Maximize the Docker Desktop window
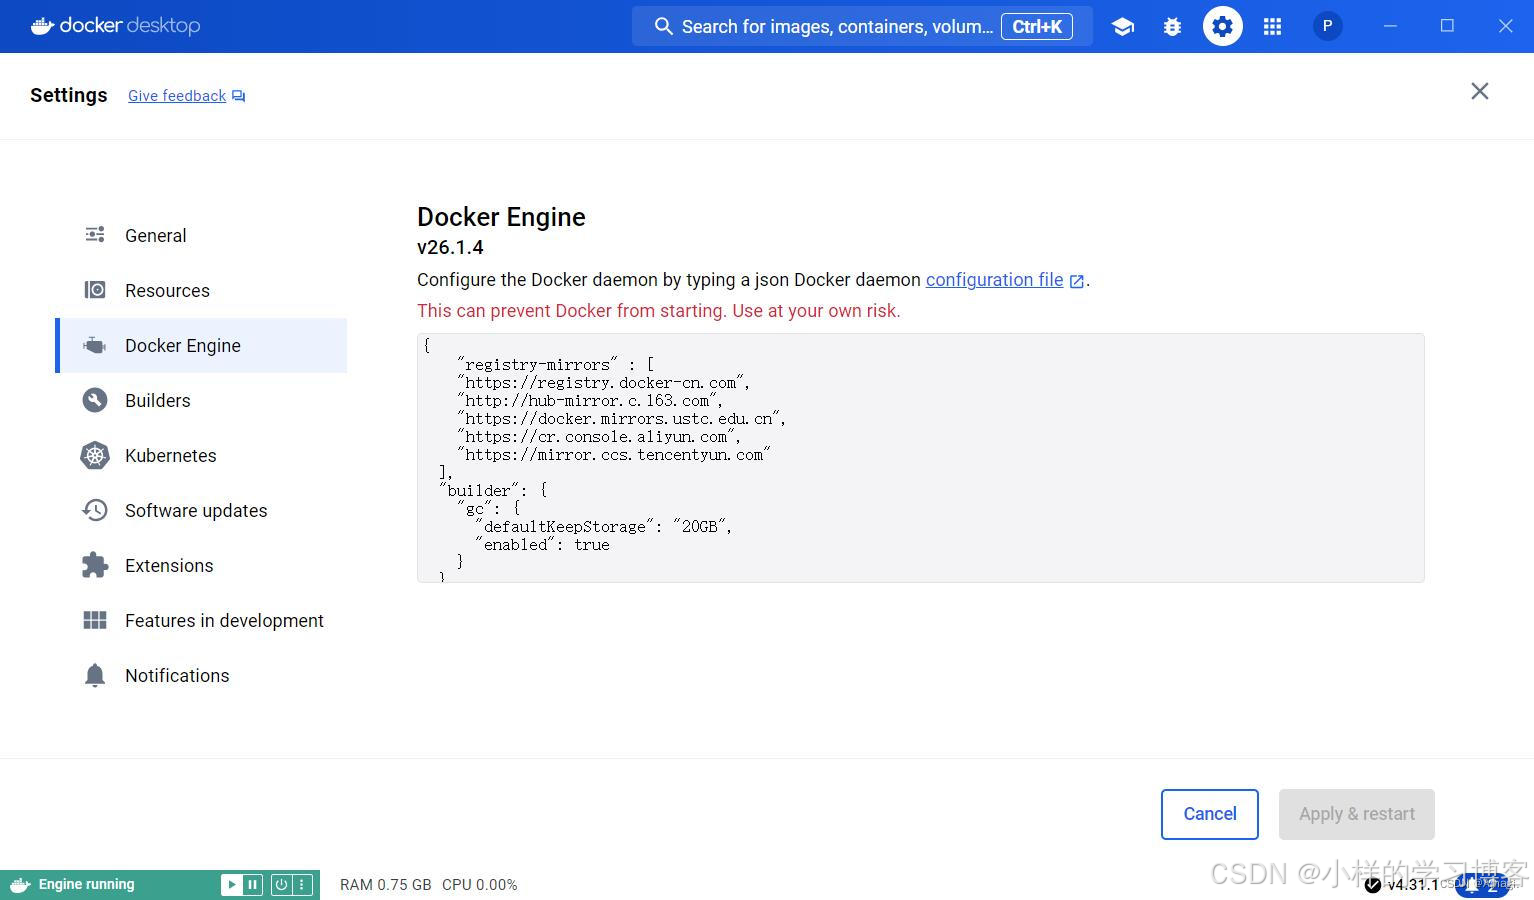The width and height of the screenshot is (1534, 900). coord(1447,26)
